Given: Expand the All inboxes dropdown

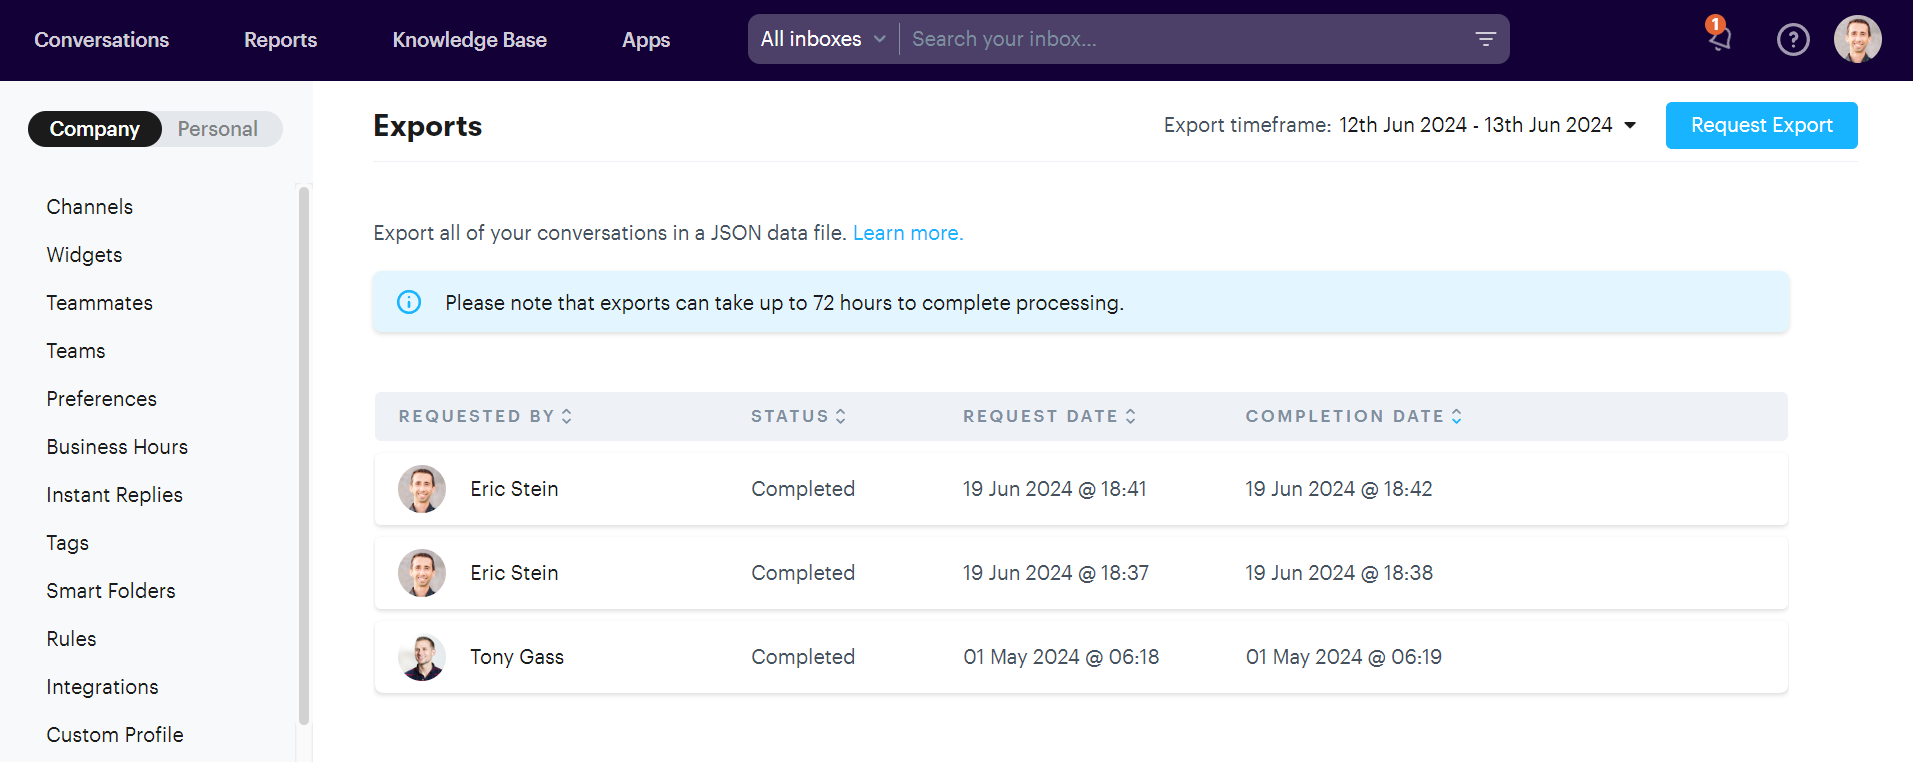Looking at the screenshot, I should (x=822, y=39).
